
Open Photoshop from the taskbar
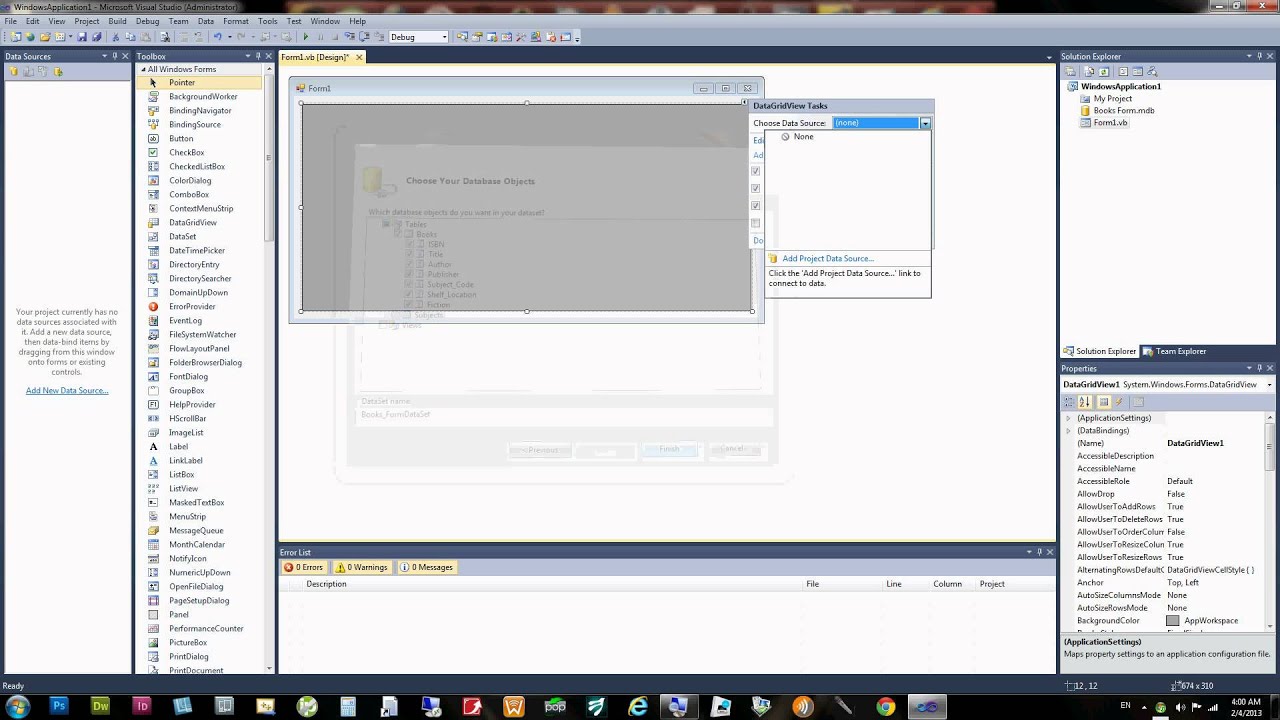[59, 707]
